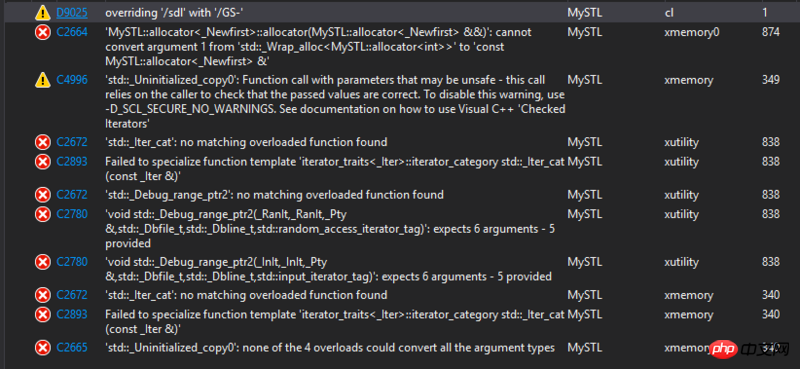Open C2893 code link at xutility line 838
This screenshot has width=800, height=369.
tap(71, 162)
